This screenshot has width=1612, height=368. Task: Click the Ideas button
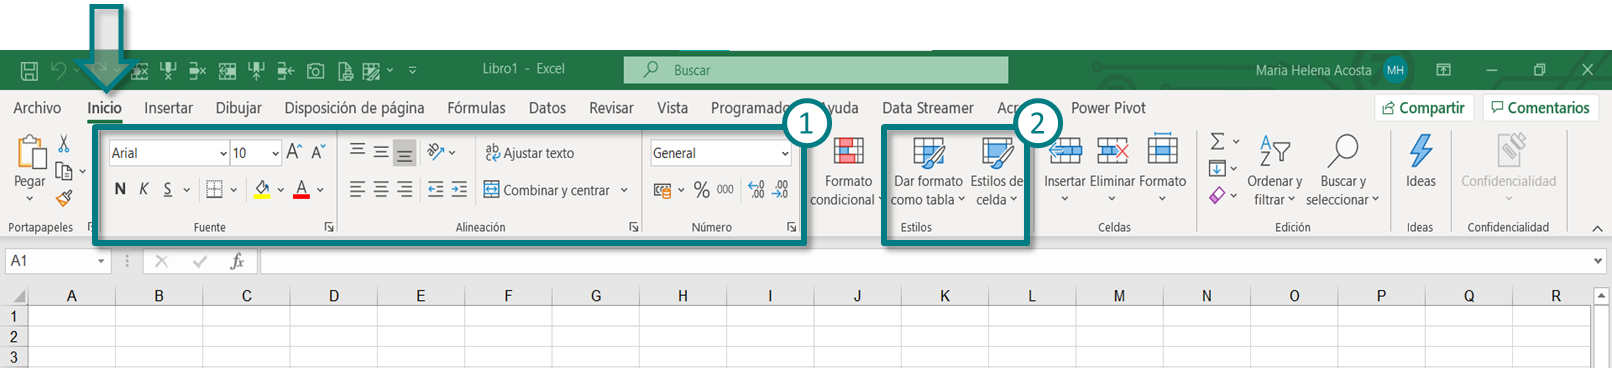pos(1420,162)
